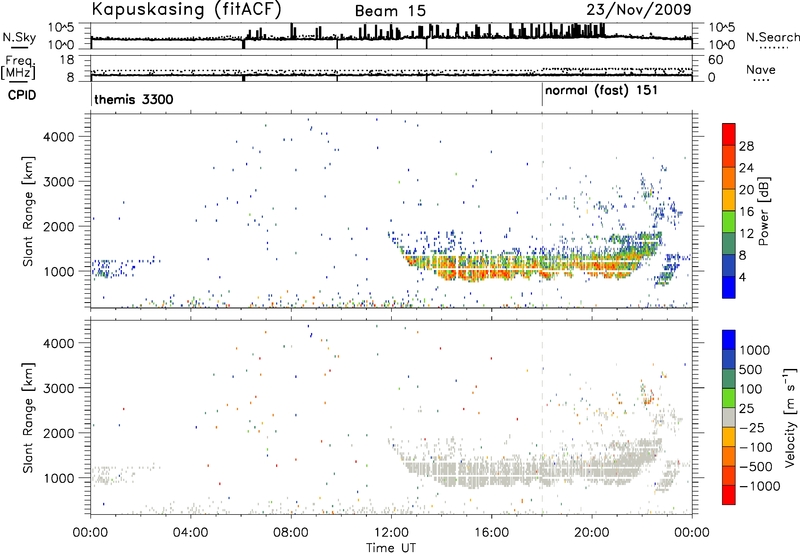Click the blue top of the Velocity color bar
Image resolution: width=800 pixels, height=554 pixels.
729,340
